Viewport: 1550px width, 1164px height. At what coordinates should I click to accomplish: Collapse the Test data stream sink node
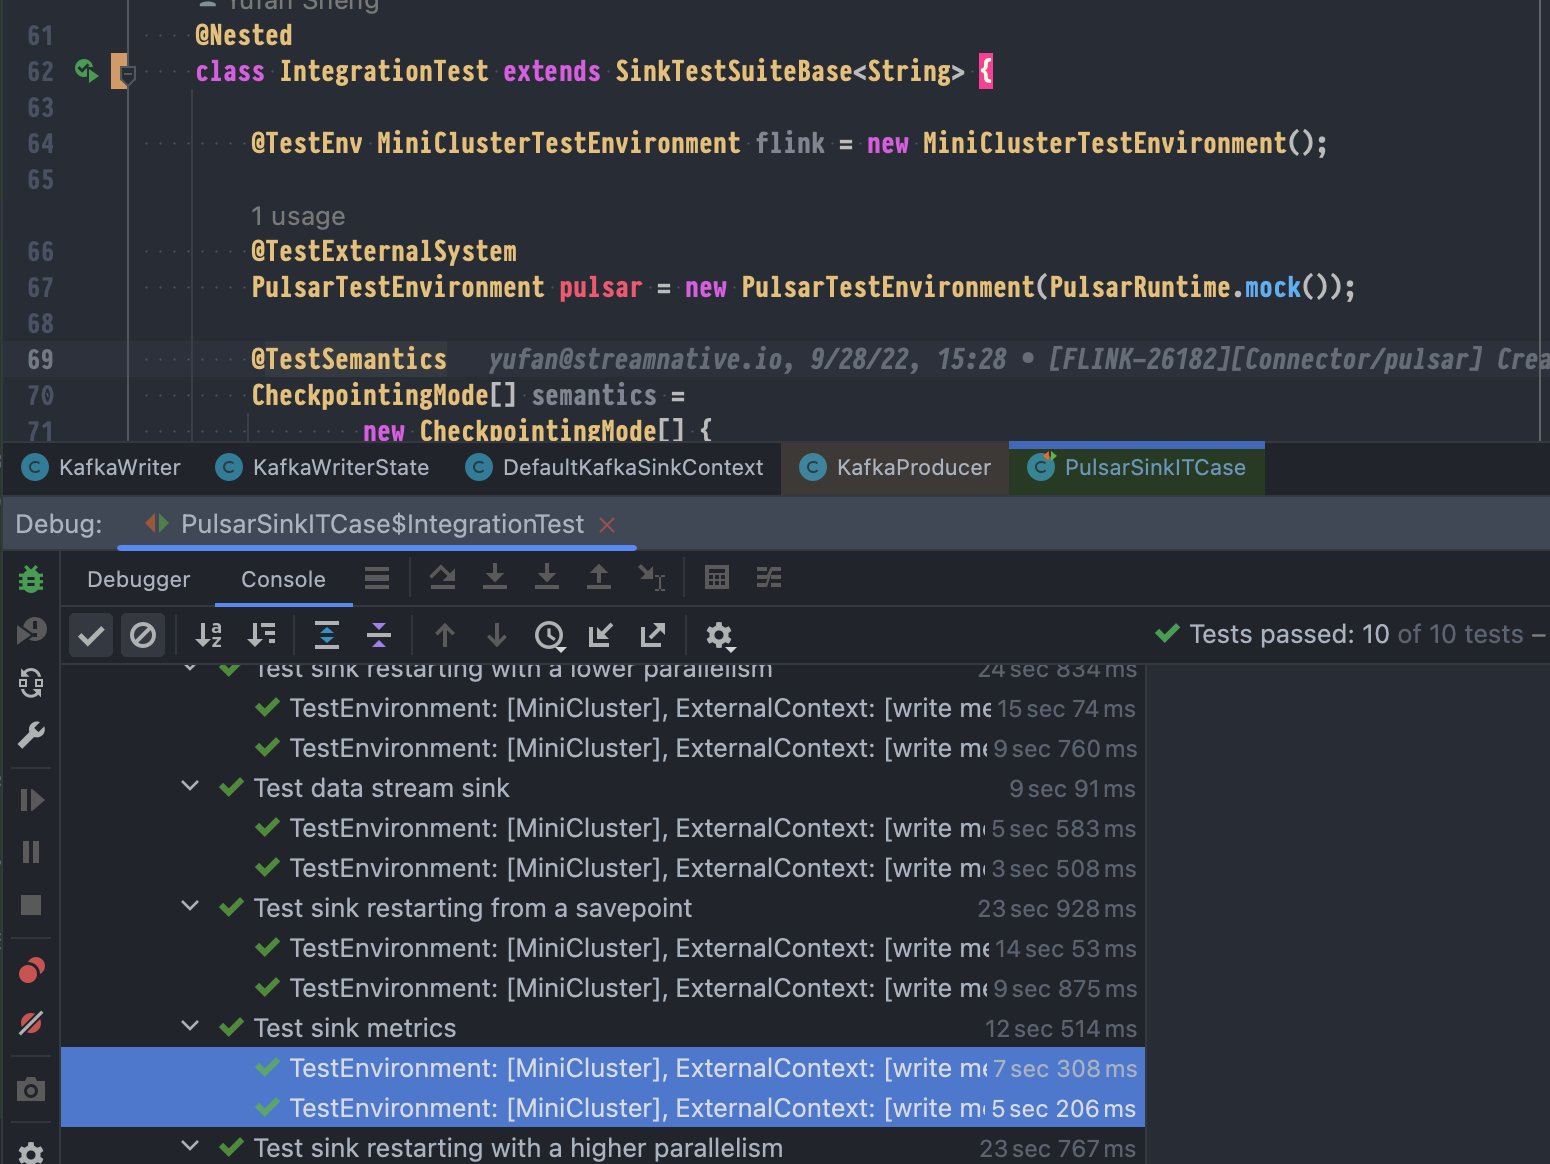(x=190, y=788)
